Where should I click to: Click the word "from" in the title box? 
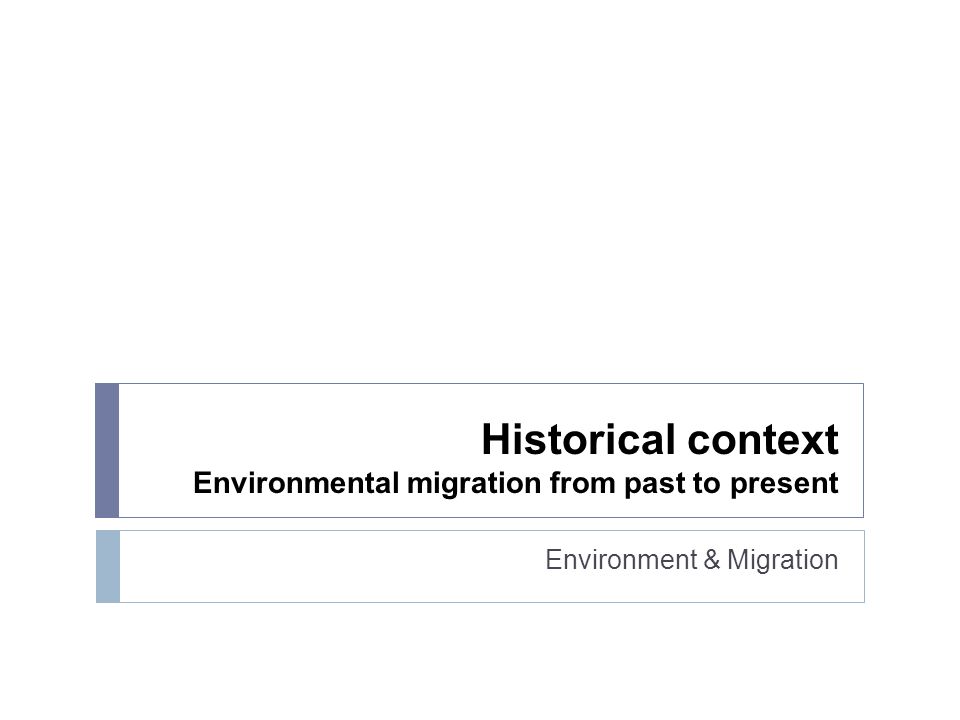click(x=582, y=482)
